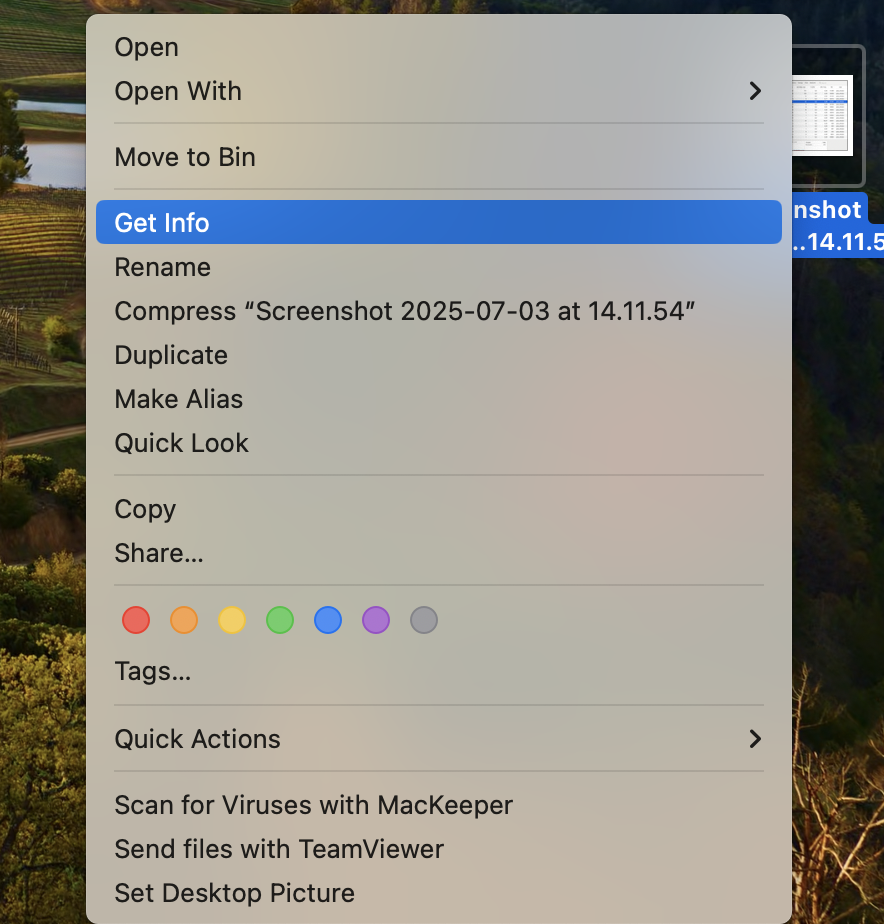Screen dimensions: 884x924
Task: Copy the screenshot file
Action: click(x=144, y=509)
